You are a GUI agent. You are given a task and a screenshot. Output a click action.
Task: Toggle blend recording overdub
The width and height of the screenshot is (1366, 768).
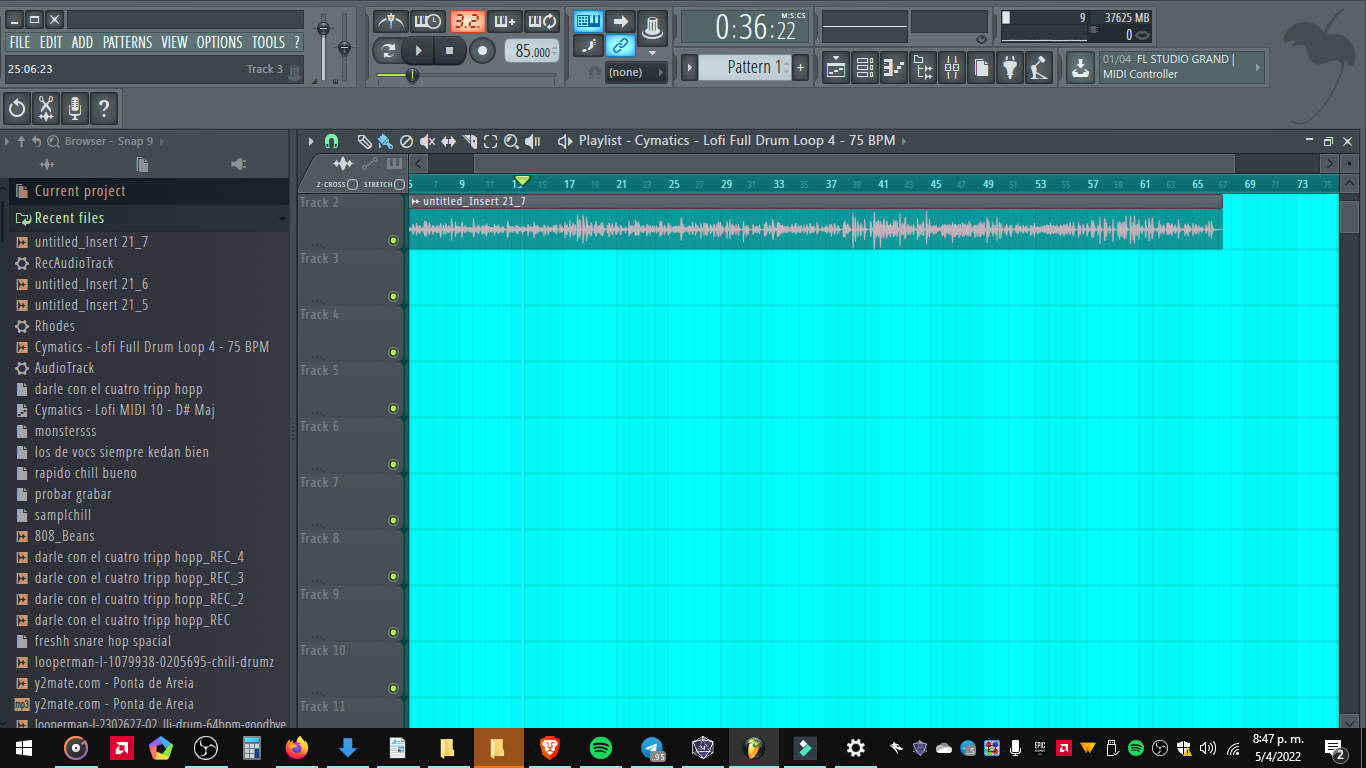pos(504,20)
